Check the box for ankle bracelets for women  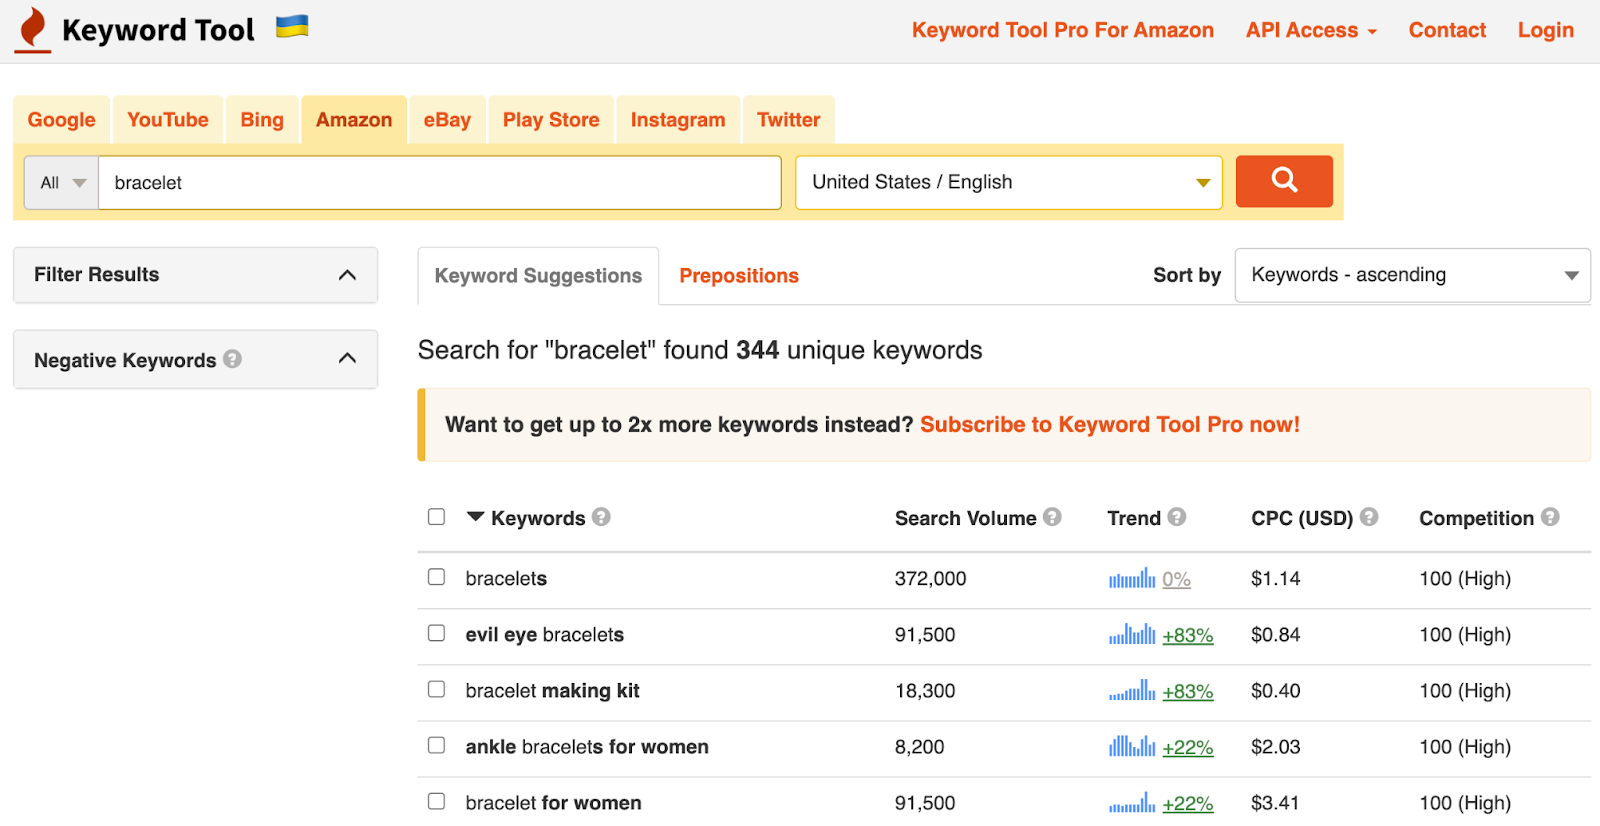pos(436,745)
